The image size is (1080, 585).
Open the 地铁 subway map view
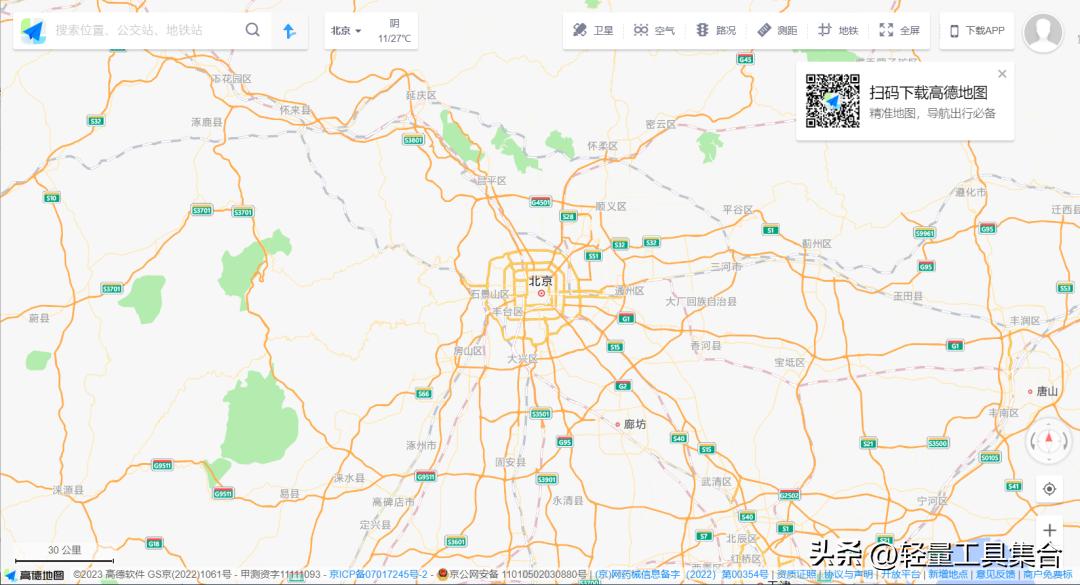tap(838, 29)
